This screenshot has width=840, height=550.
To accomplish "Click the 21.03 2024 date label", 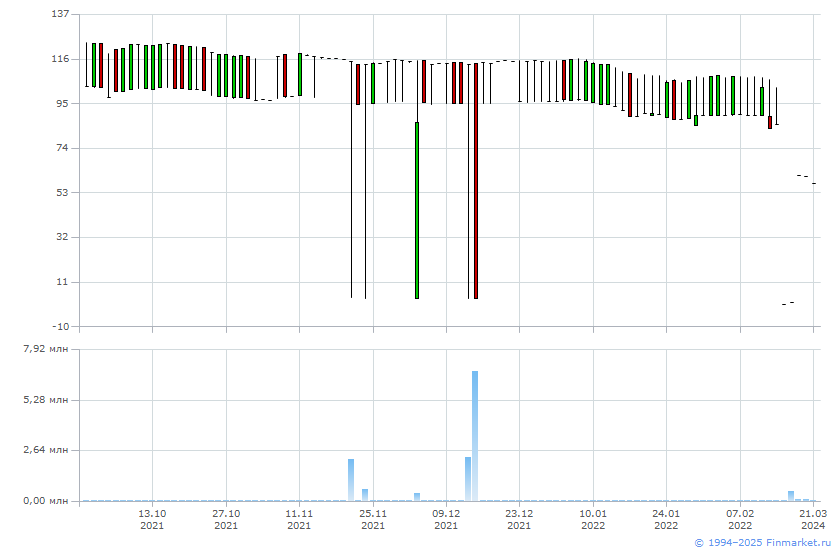I will click(813, 519).
